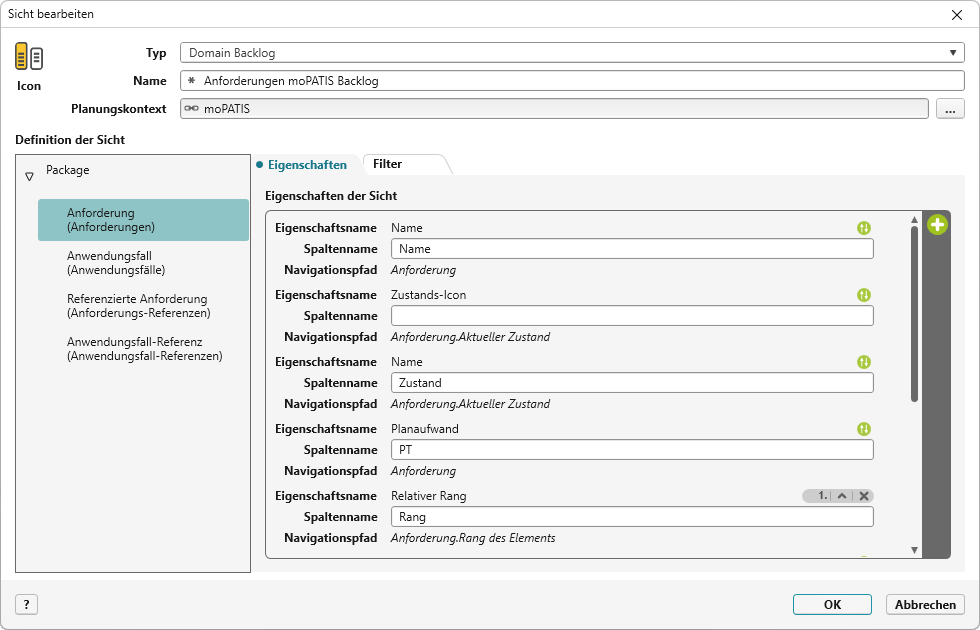Click sort icon beside Zustands-Icon property
Screen dimensions: 980x630
pos(864,295)
